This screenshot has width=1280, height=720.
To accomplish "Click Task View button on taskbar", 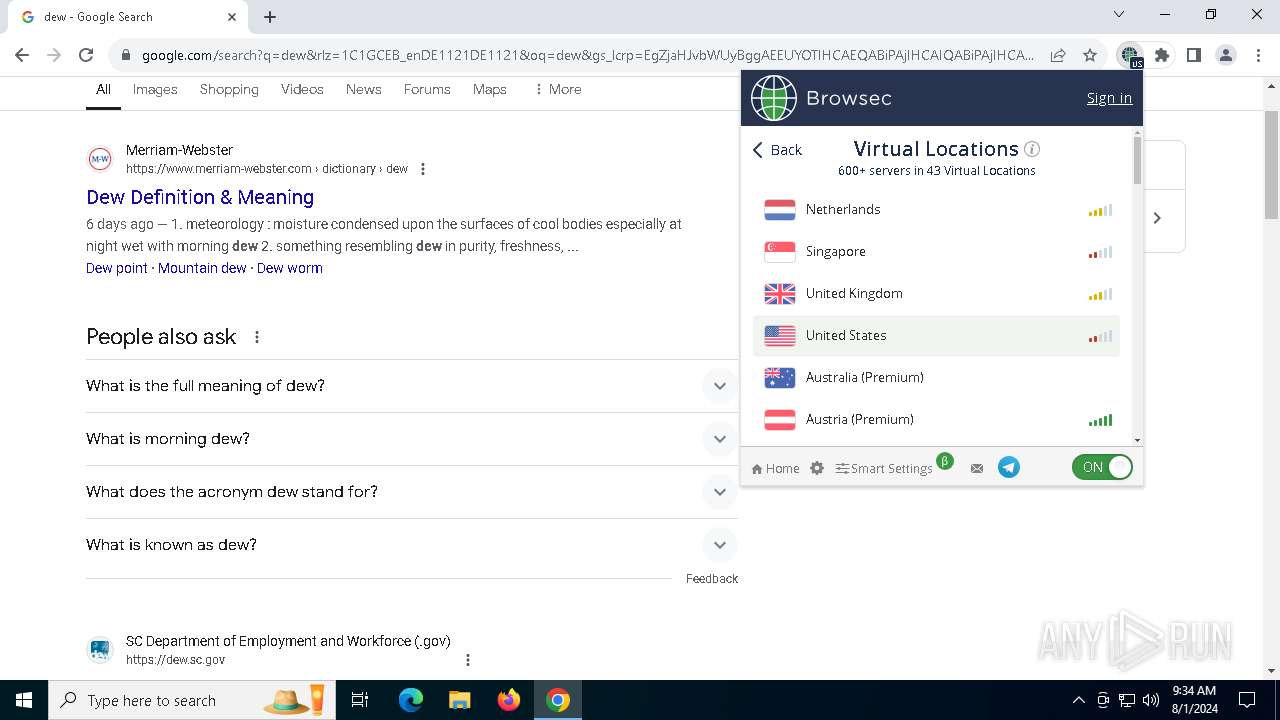I will [x=360, y=700].
